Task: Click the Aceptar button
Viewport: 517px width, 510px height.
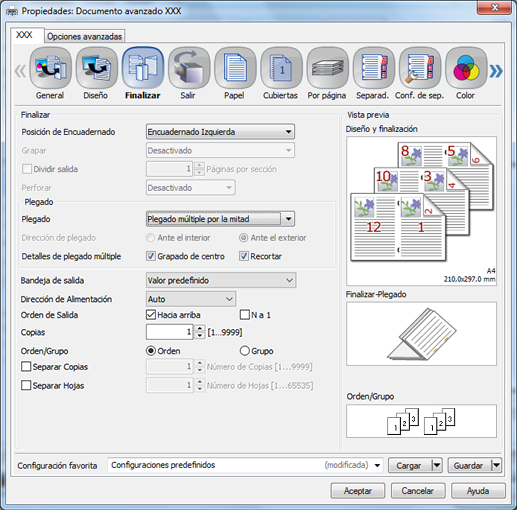Action: [358, 491]
